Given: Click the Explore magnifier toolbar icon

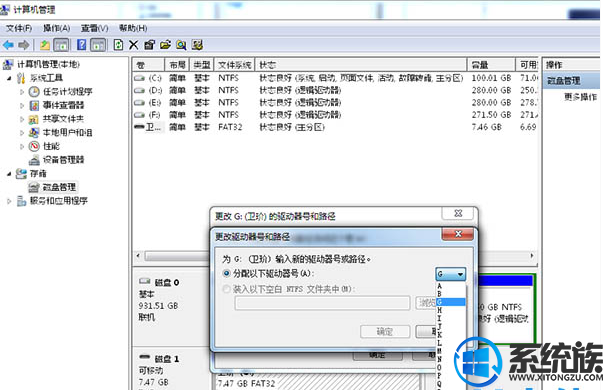Looking at the screenshot, I should [181, 45].
